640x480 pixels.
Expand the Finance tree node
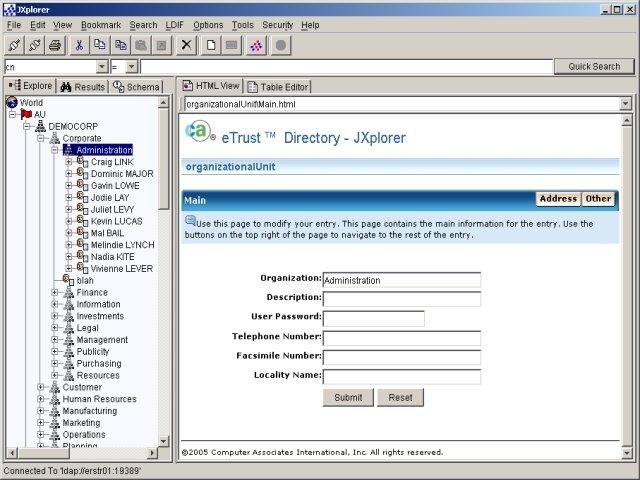point(56,293)
